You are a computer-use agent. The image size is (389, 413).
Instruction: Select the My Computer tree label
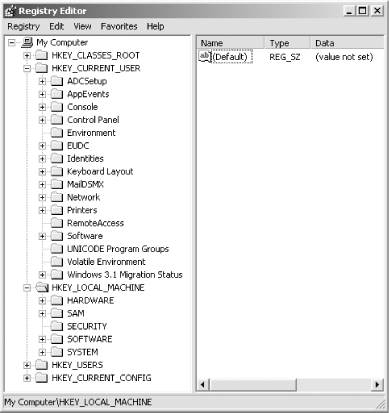point(62,43)
